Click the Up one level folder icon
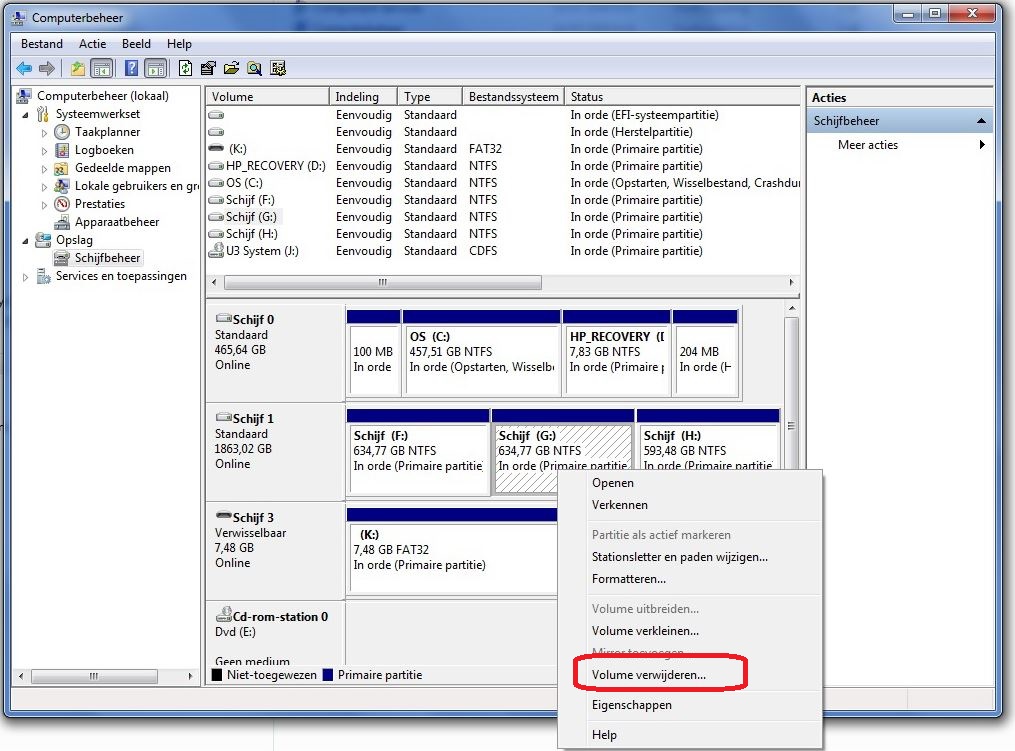This screenshot has width=1015, height=751. pos(77,69)
